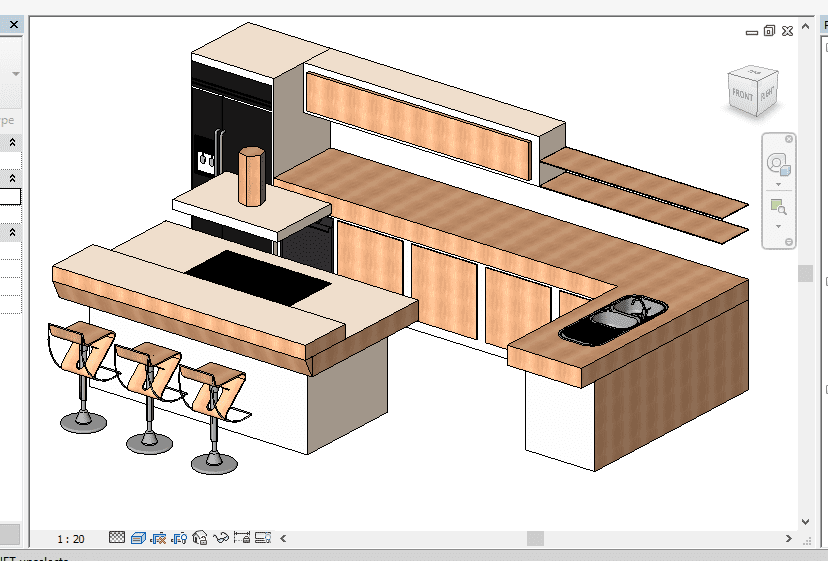
Task: Open the Visual Style box icon
Action: pos(138,538)
